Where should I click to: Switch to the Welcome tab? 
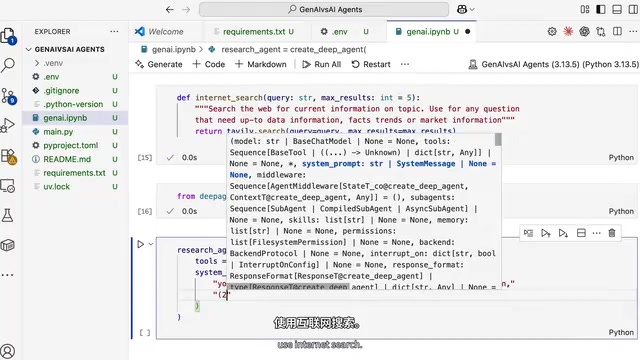(165, 31)
